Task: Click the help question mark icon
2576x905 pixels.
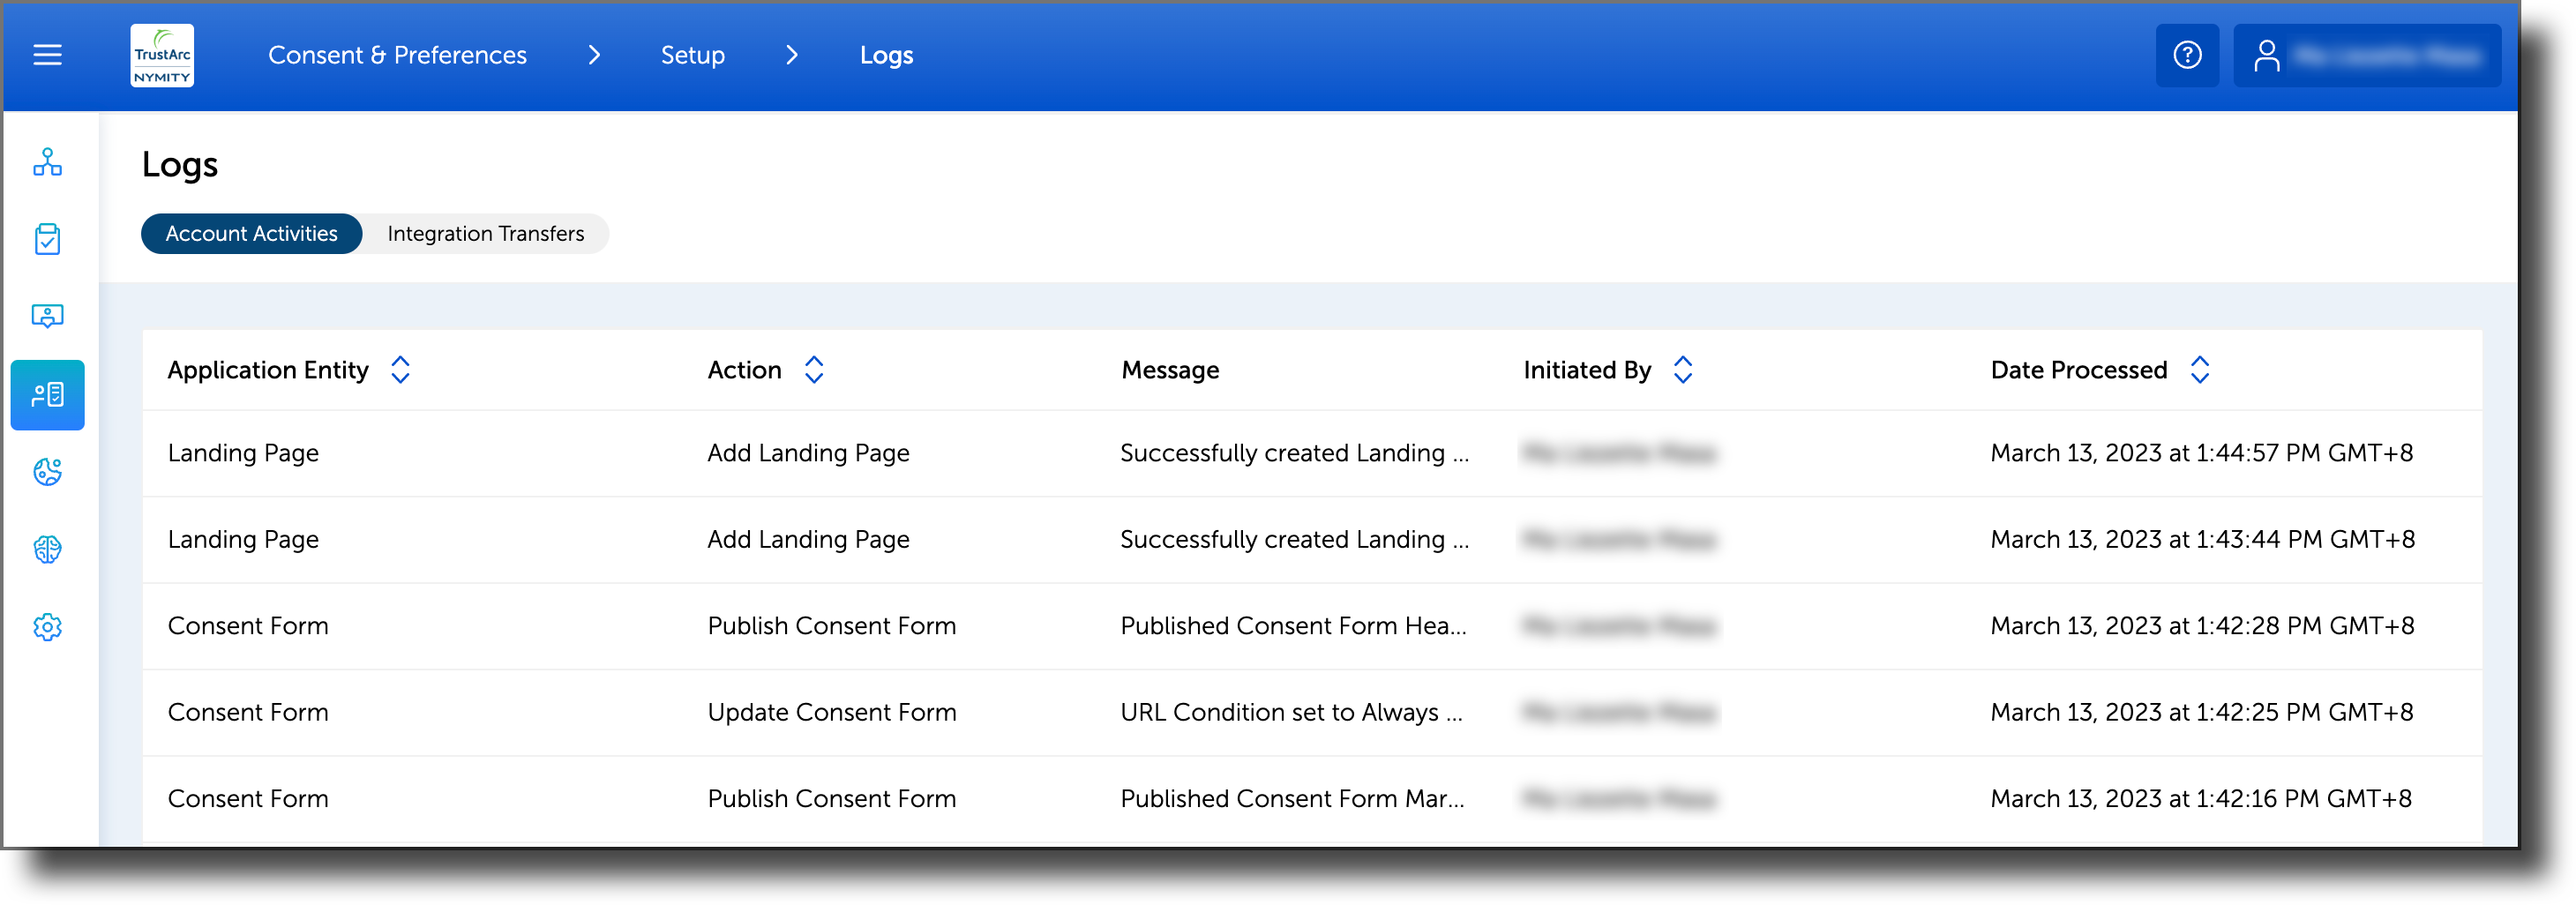Action: click(x=2187, y=55)
